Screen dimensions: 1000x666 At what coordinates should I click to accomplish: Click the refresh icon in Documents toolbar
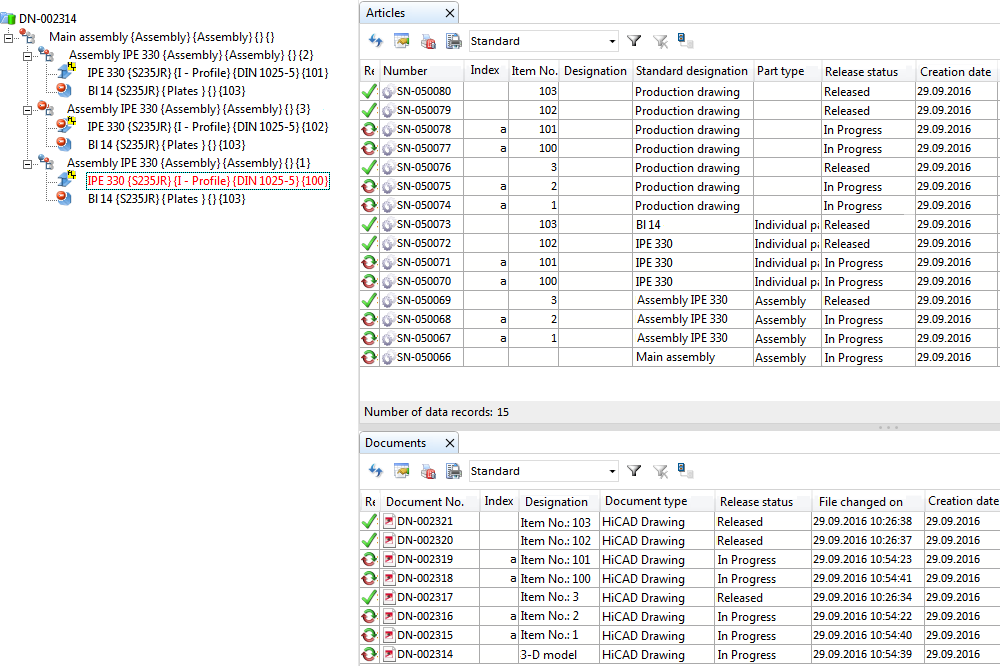point(376,471)
